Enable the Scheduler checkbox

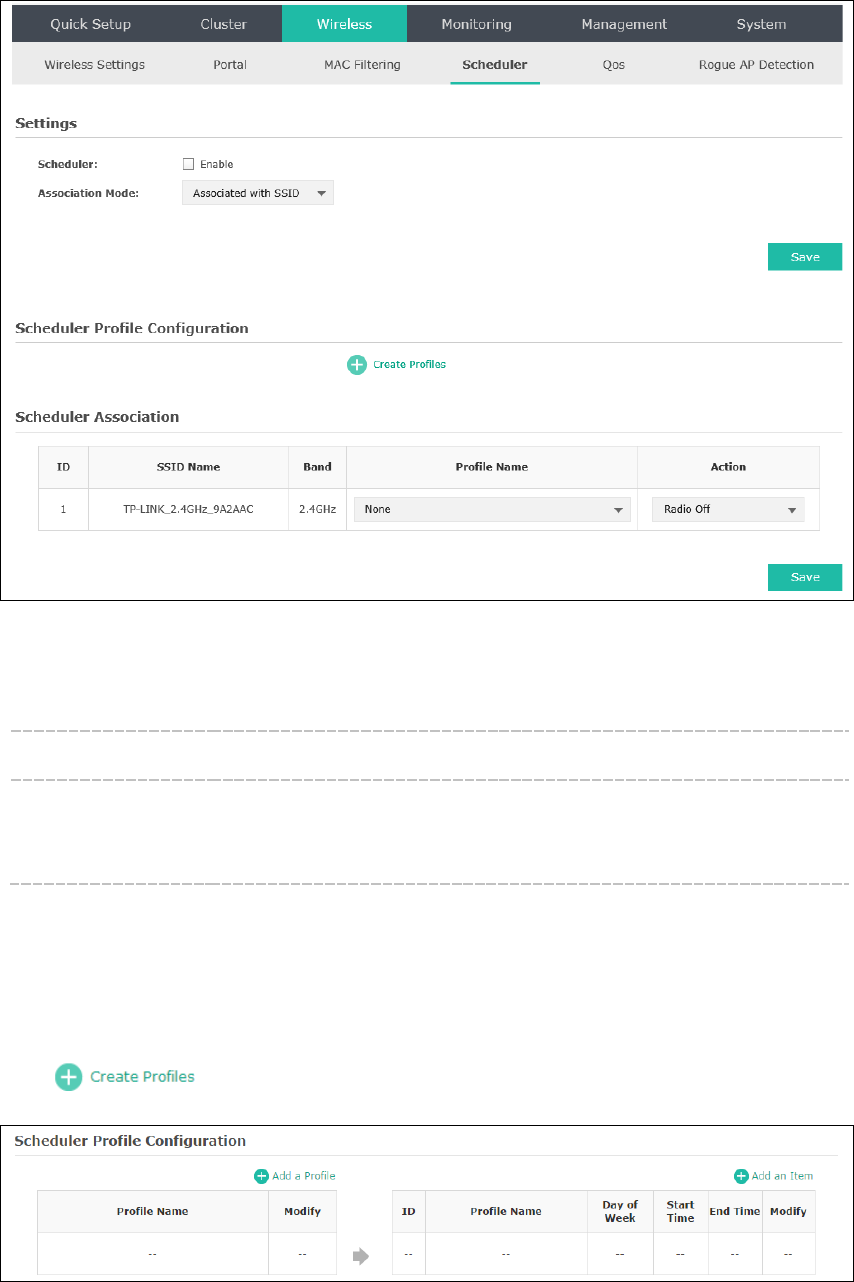tap(188, 164)
